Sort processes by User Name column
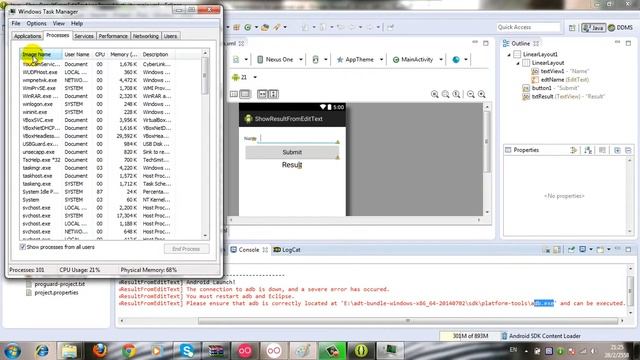This screenshot has width=640, height=360. click(77, 54)
